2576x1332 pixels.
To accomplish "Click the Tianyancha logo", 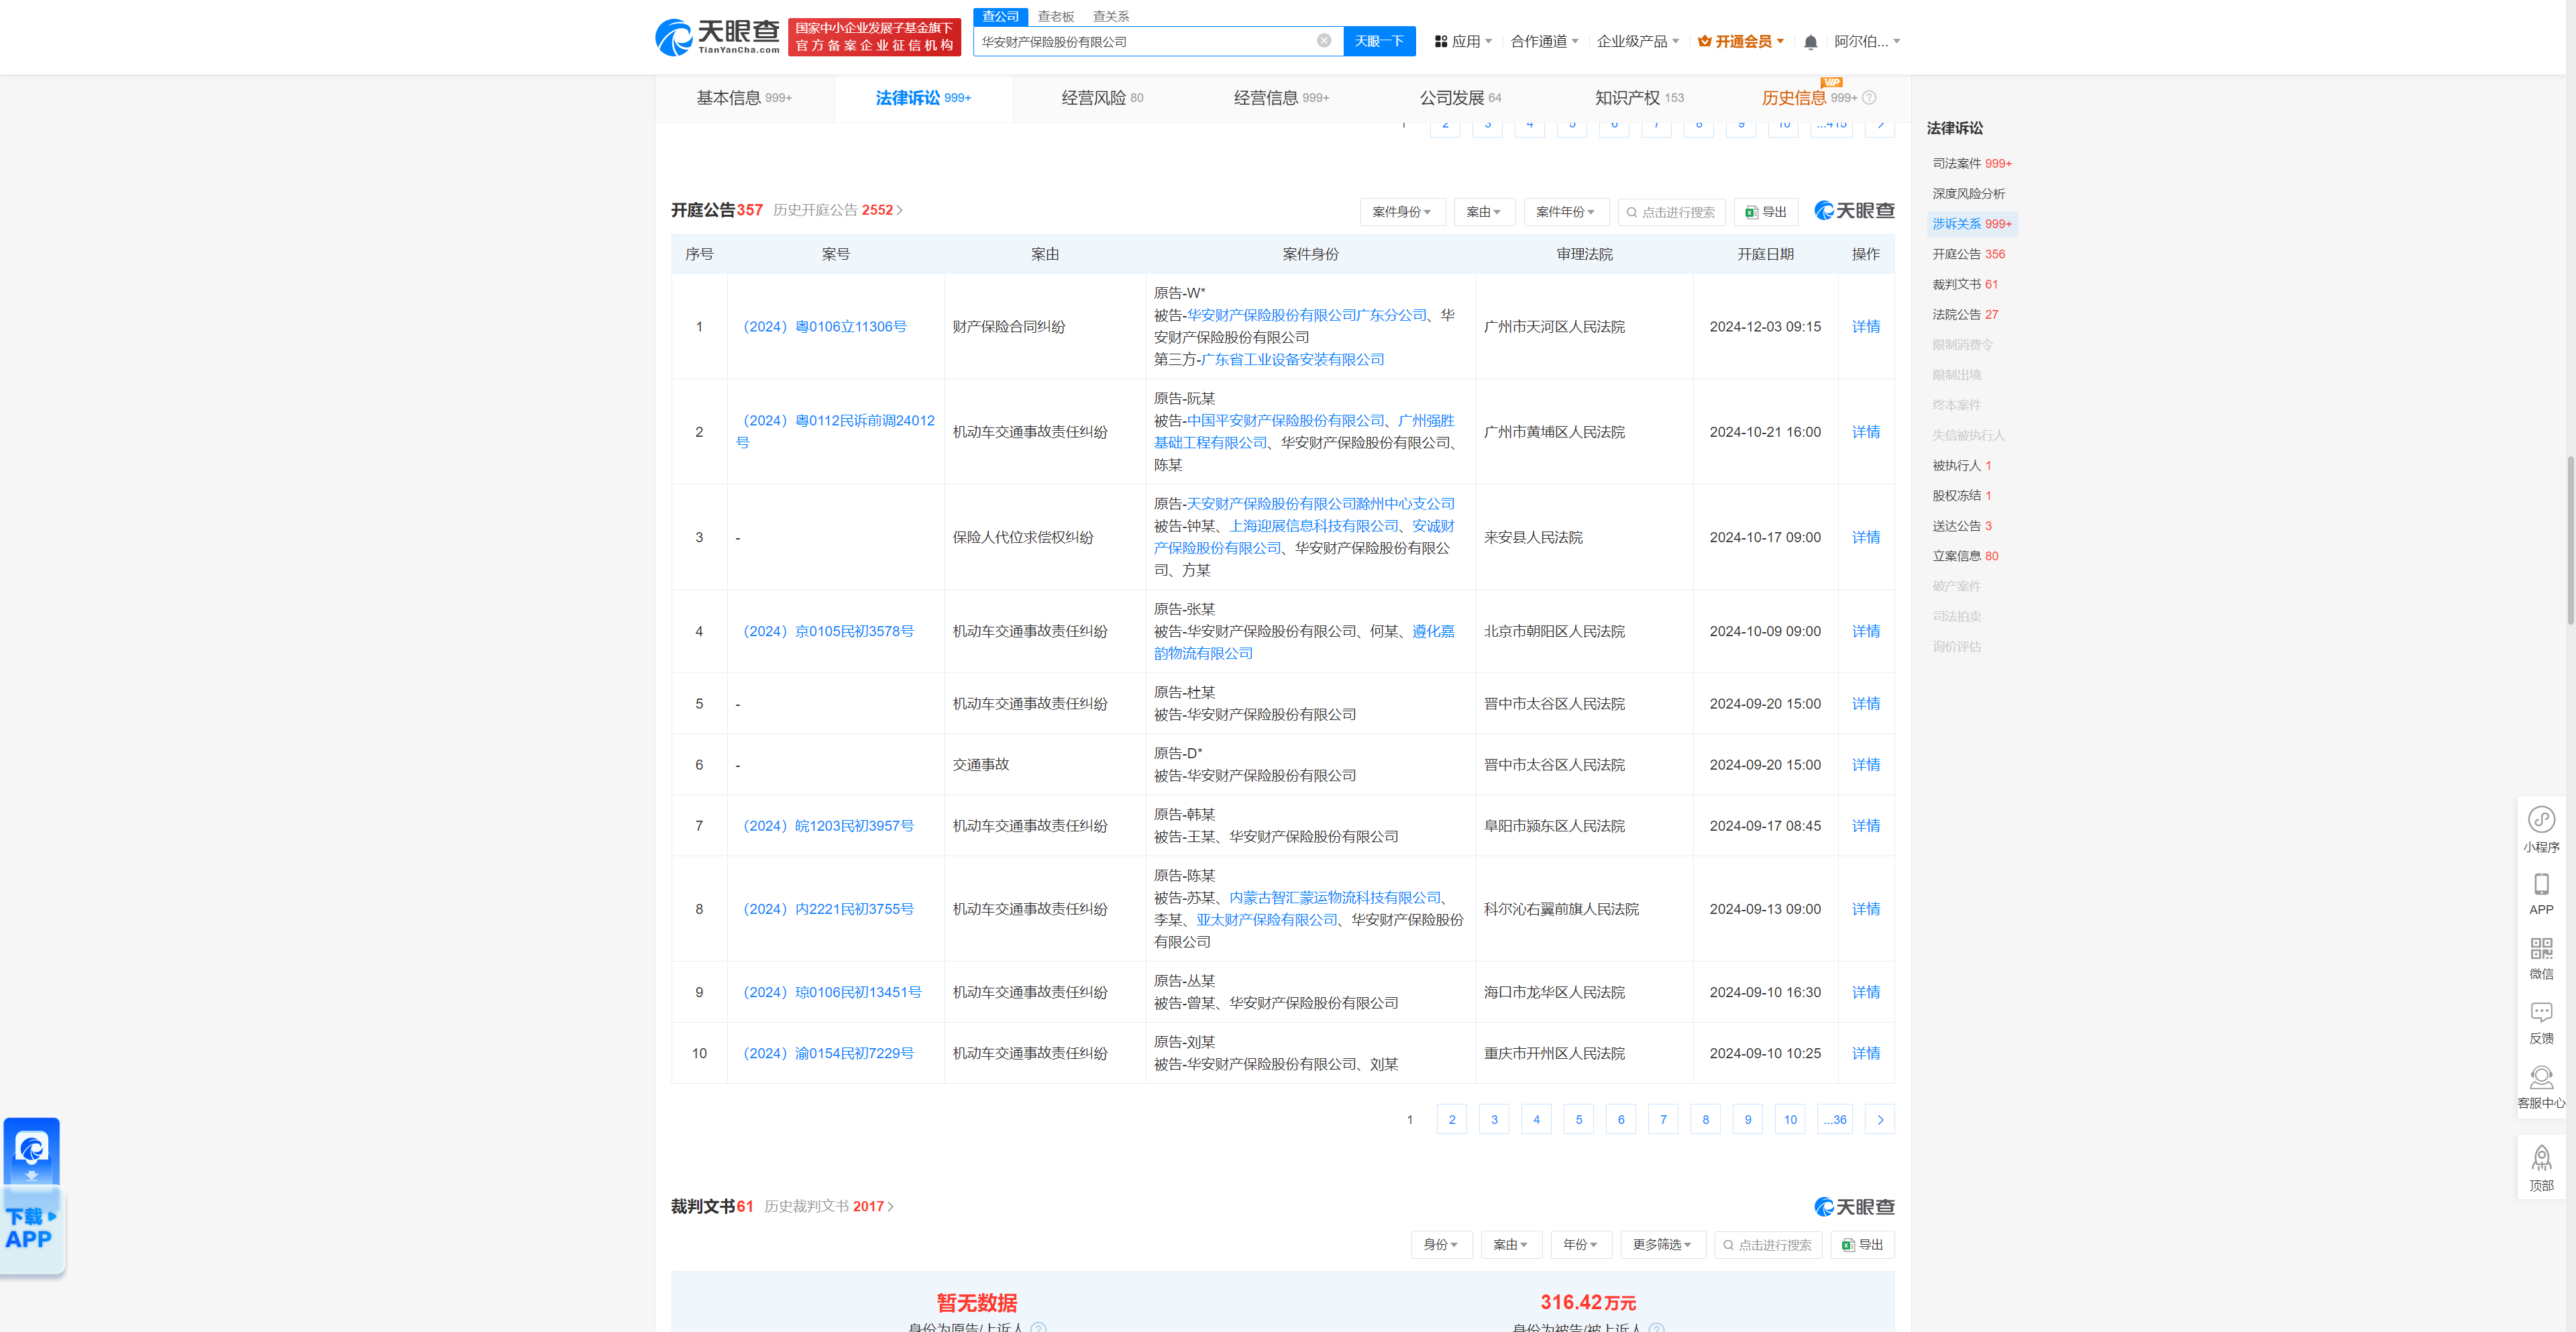I will pyautogui.click(x=717, y=37).
